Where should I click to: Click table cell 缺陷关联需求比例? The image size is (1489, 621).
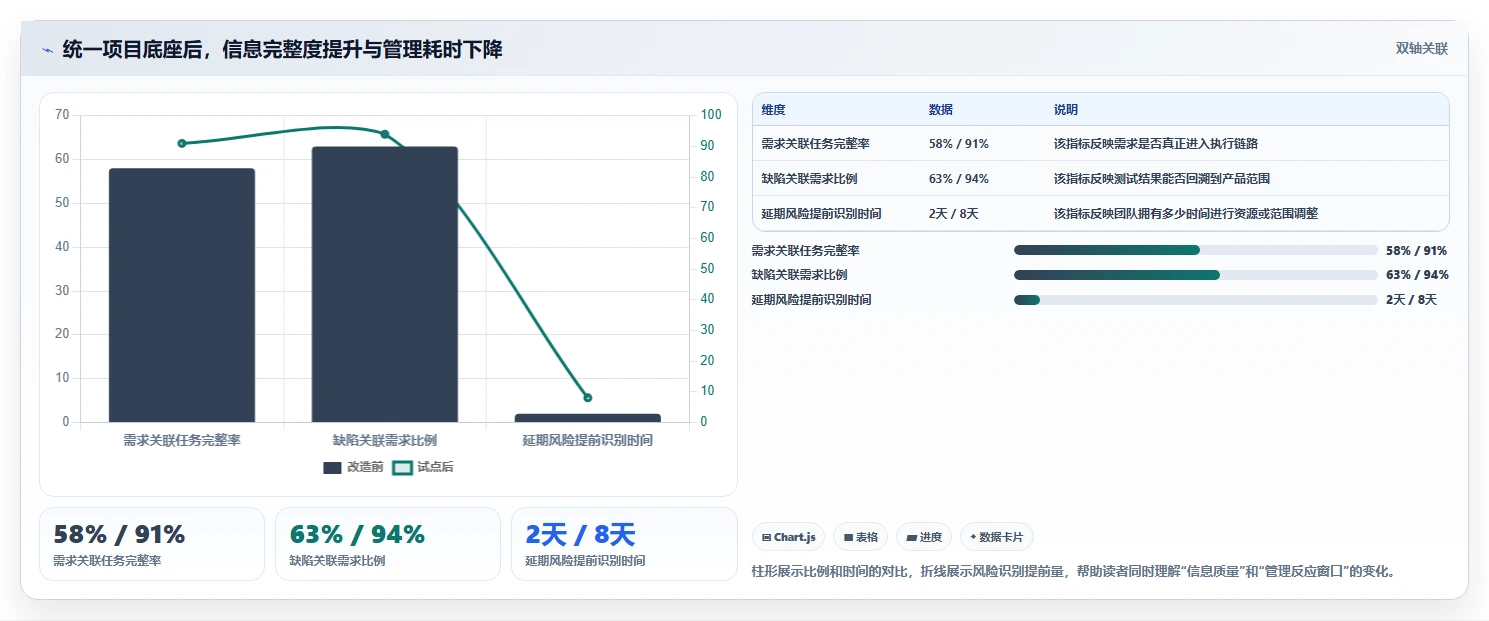pyautogui.click(x=809, y=179)
